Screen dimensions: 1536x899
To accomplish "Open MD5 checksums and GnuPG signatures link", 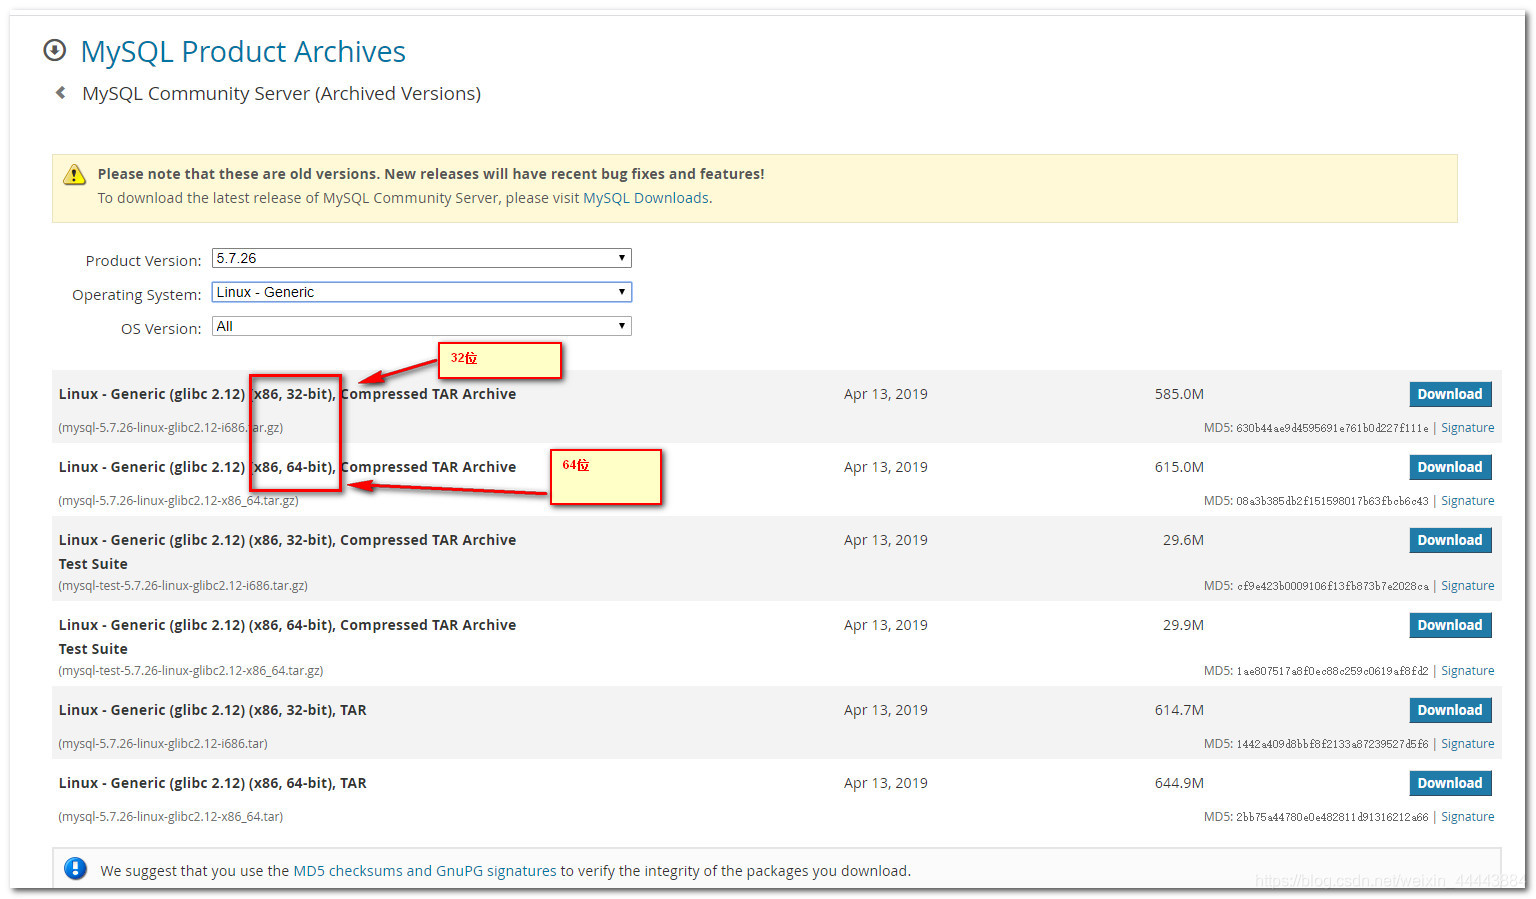I will click(x=425, y=871).
